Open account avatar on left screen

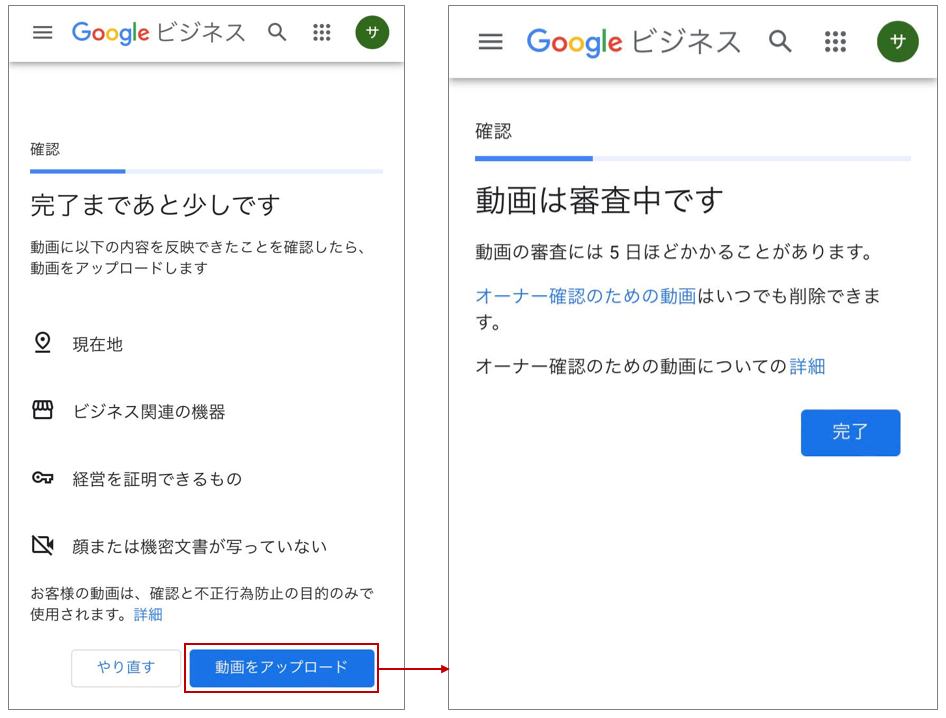click(x=372, y=32)
